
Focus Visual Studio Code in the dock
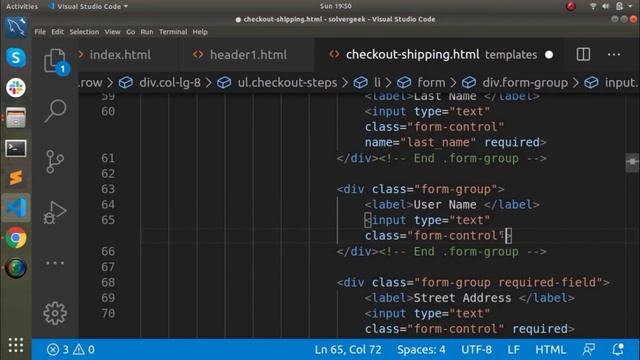click(x=16, y=208)
